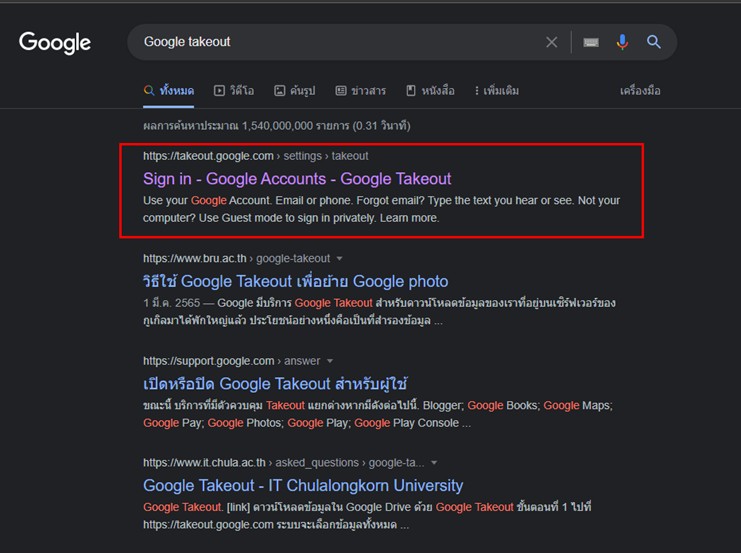Click snippet starting 'ขณะนี้ บริการที่มีตัวควบคุม Takeout'
Viewport: 741px width, 553px height.
(x=378, y=414)
